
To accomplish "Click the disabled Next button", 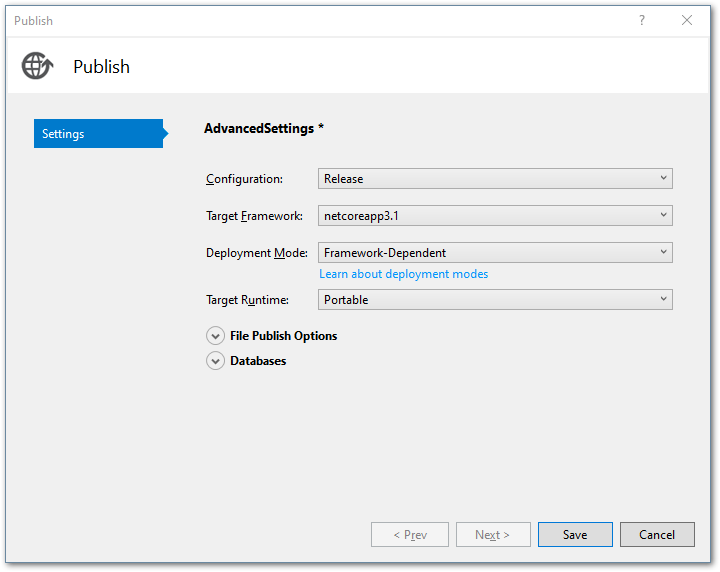I will pos(493,535).
